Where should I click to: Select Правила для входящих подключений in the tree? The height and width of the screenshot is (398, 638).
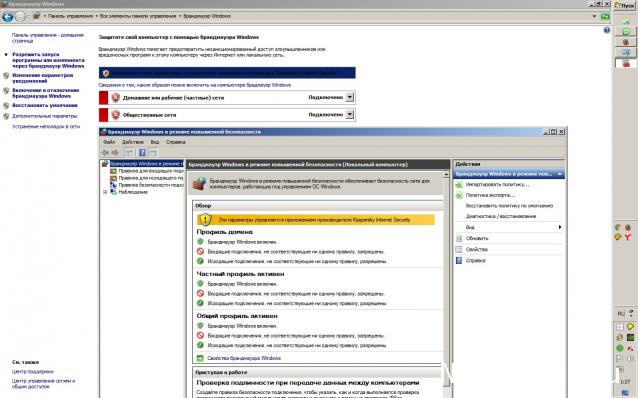click(x=151, y=171)
